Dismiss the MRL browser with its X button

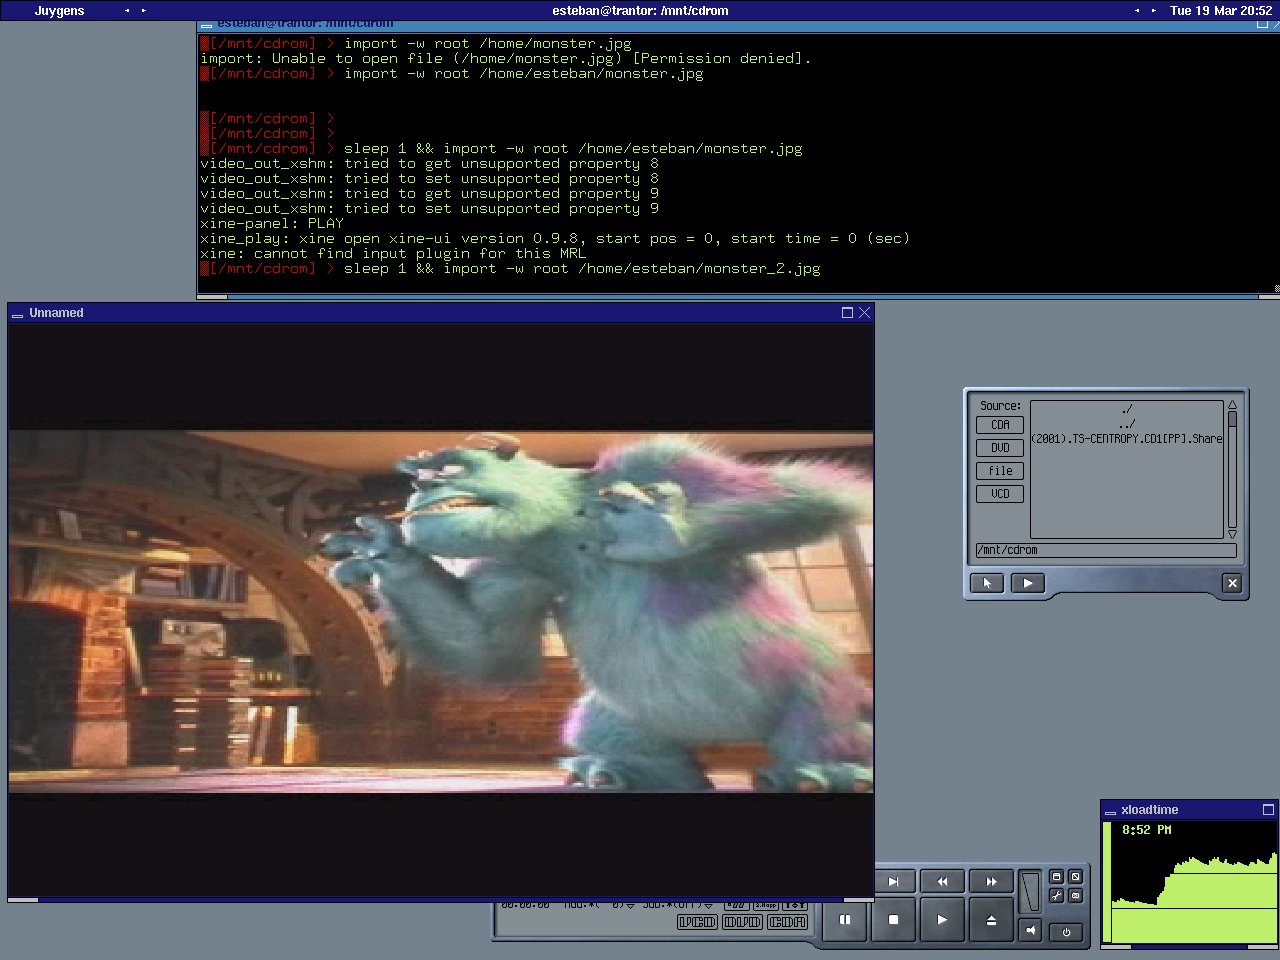tap(1232, 583)
